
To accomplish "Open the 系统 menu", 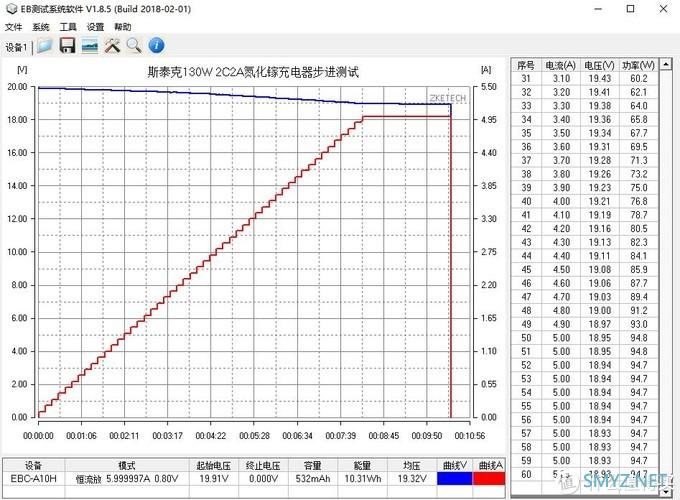I will 41,27.
